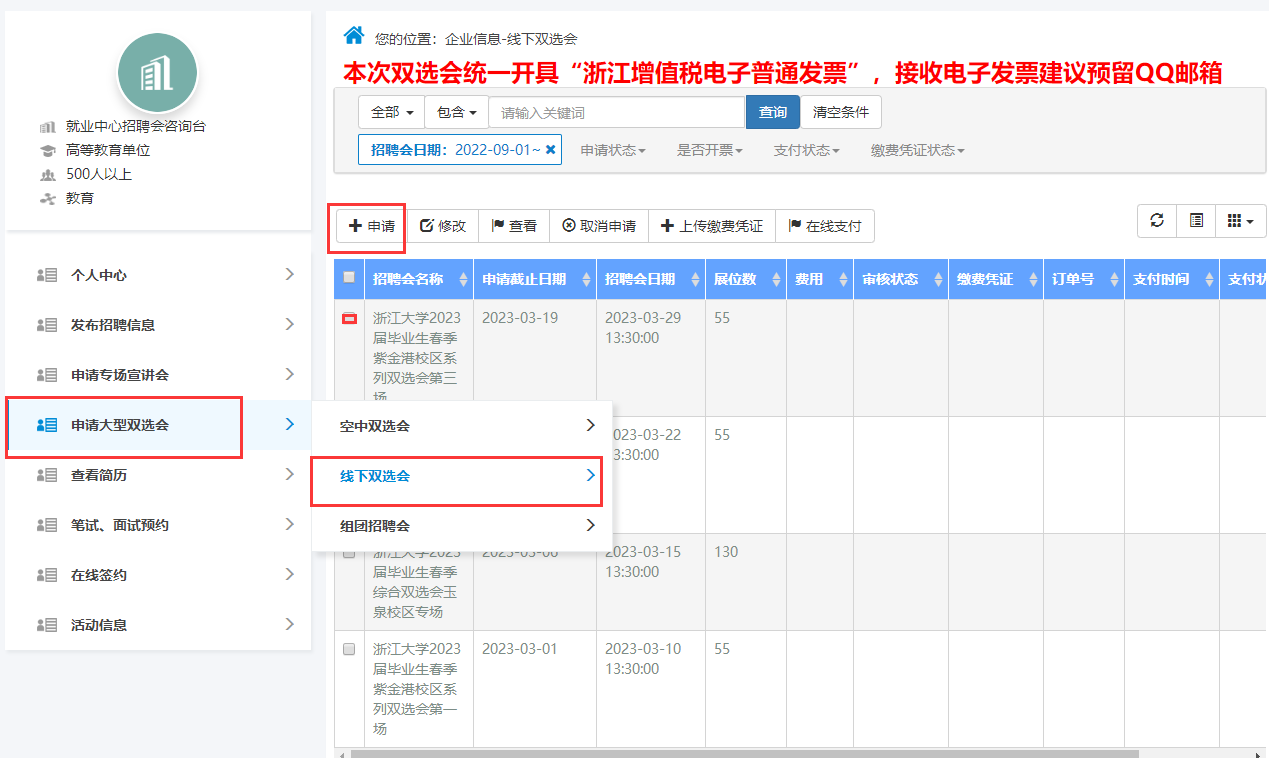Viewport: 1269px width, 758px height.
Task: Remove the 招聘会日期 filter tag
Action: (550, 150)
